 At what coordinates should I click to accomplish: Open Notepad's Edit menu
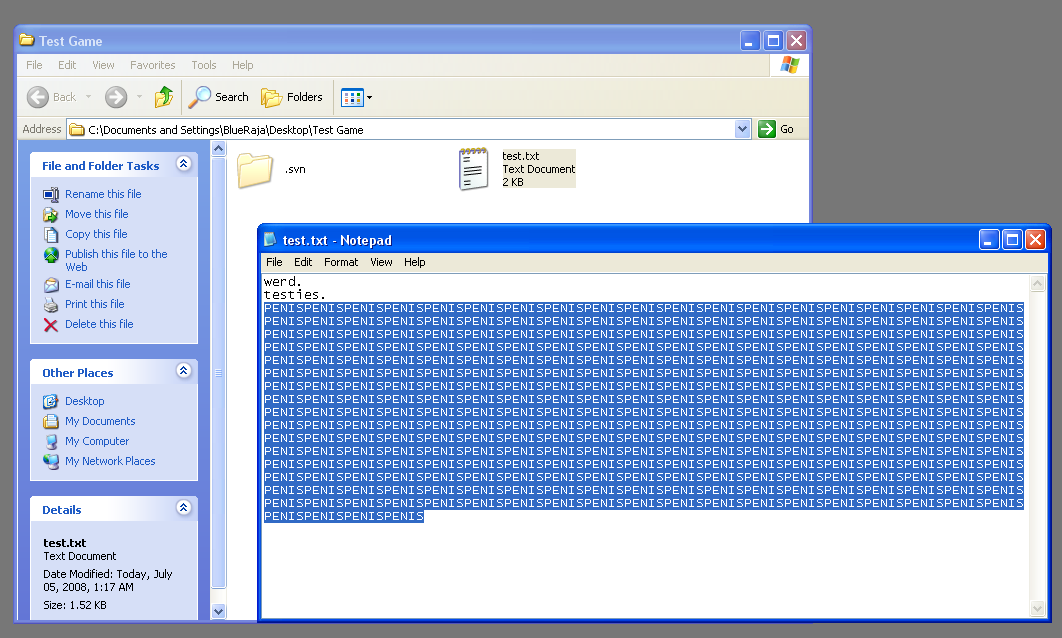303,262
